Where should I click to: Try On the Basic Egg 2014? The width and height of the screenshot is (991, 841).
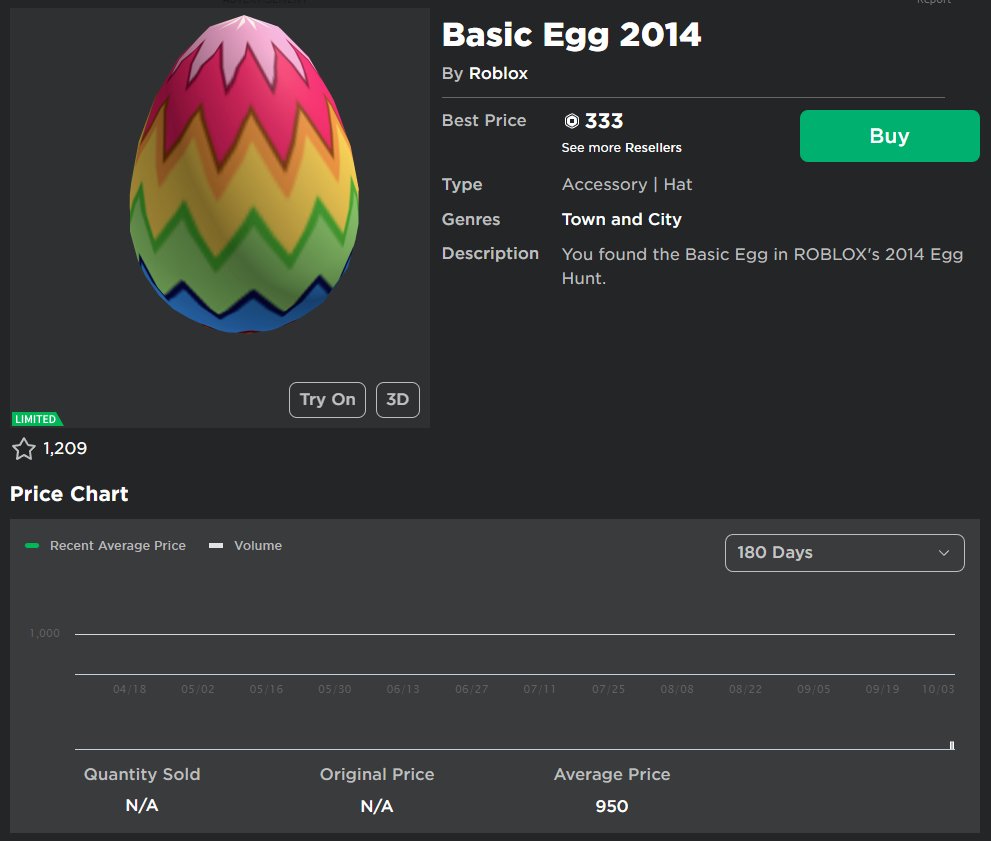coord(327,399)
